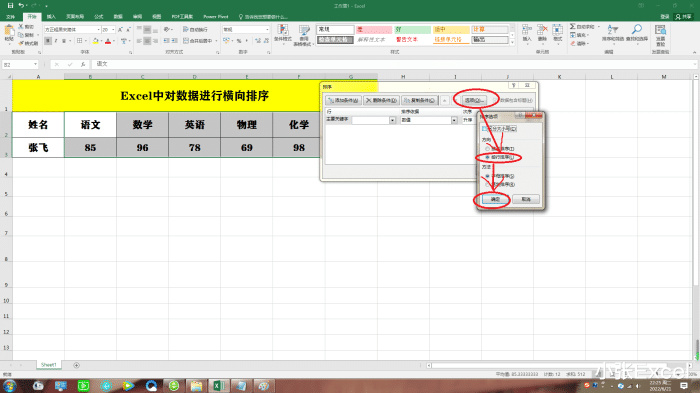Click the Format Painter brush icon
Screen dimensions: 700x393
(21, 43)
